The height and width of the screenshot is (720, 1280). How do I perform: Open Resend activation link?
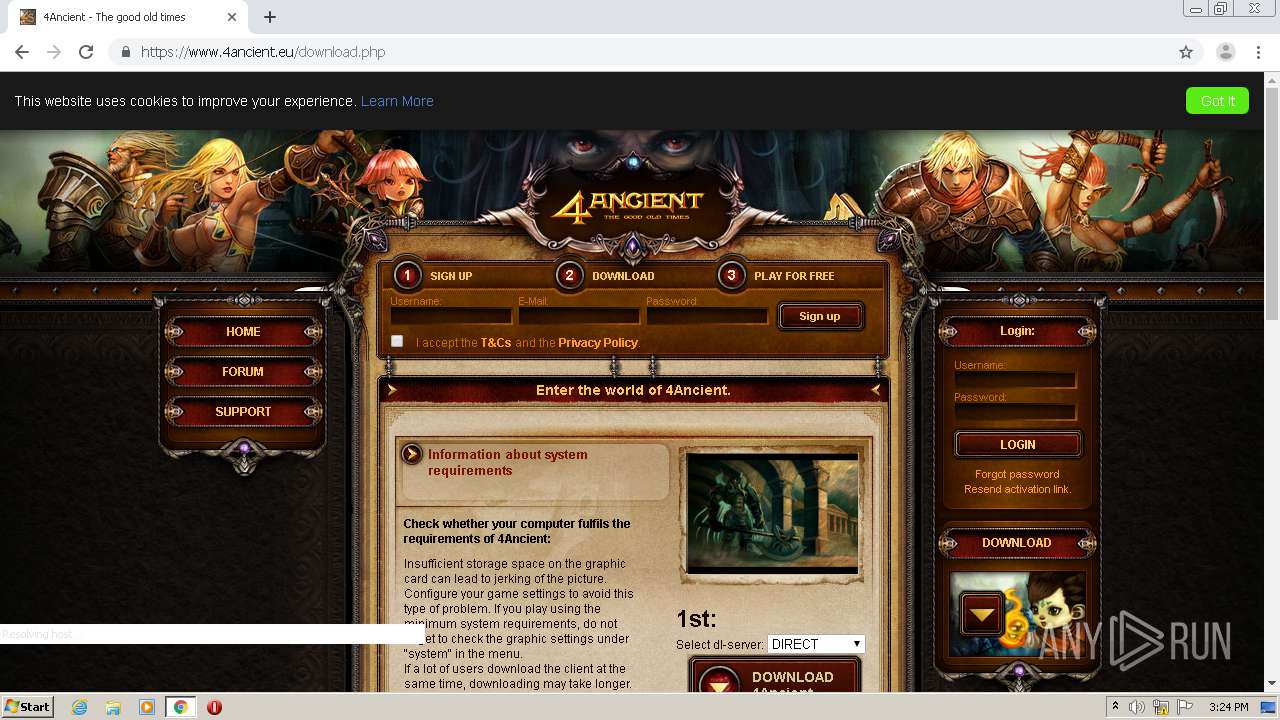coord(1017,489)
